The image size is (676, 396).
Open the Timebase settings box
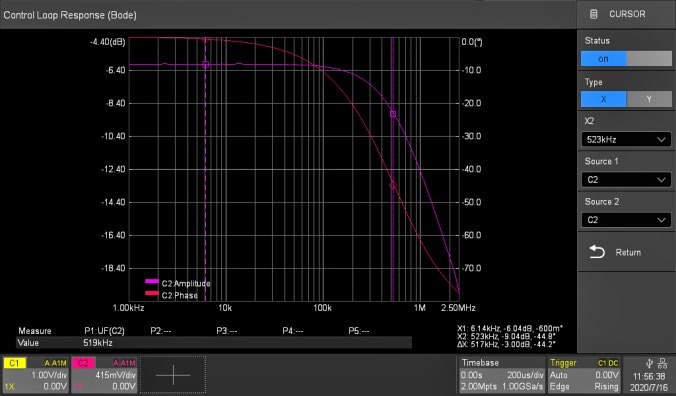click(501, 374)
